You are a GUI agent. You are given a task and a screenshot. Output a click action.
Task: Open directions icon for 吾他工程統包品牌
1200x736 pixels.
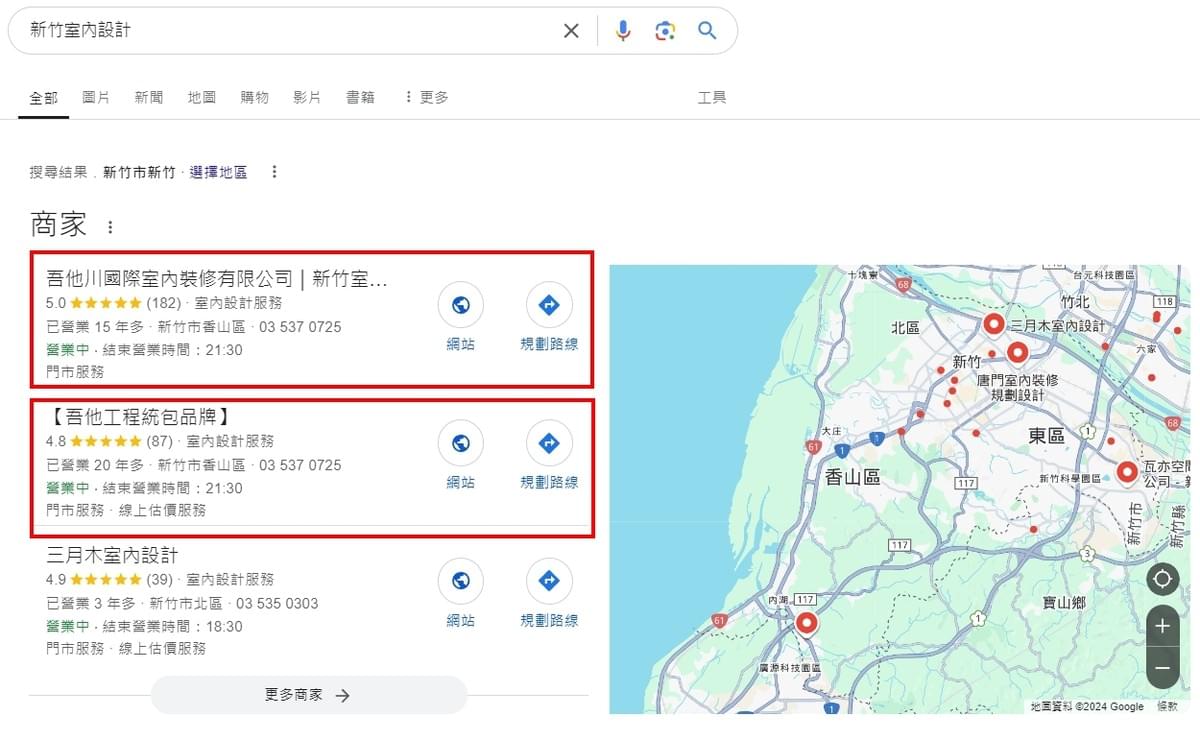click(549, 443)
